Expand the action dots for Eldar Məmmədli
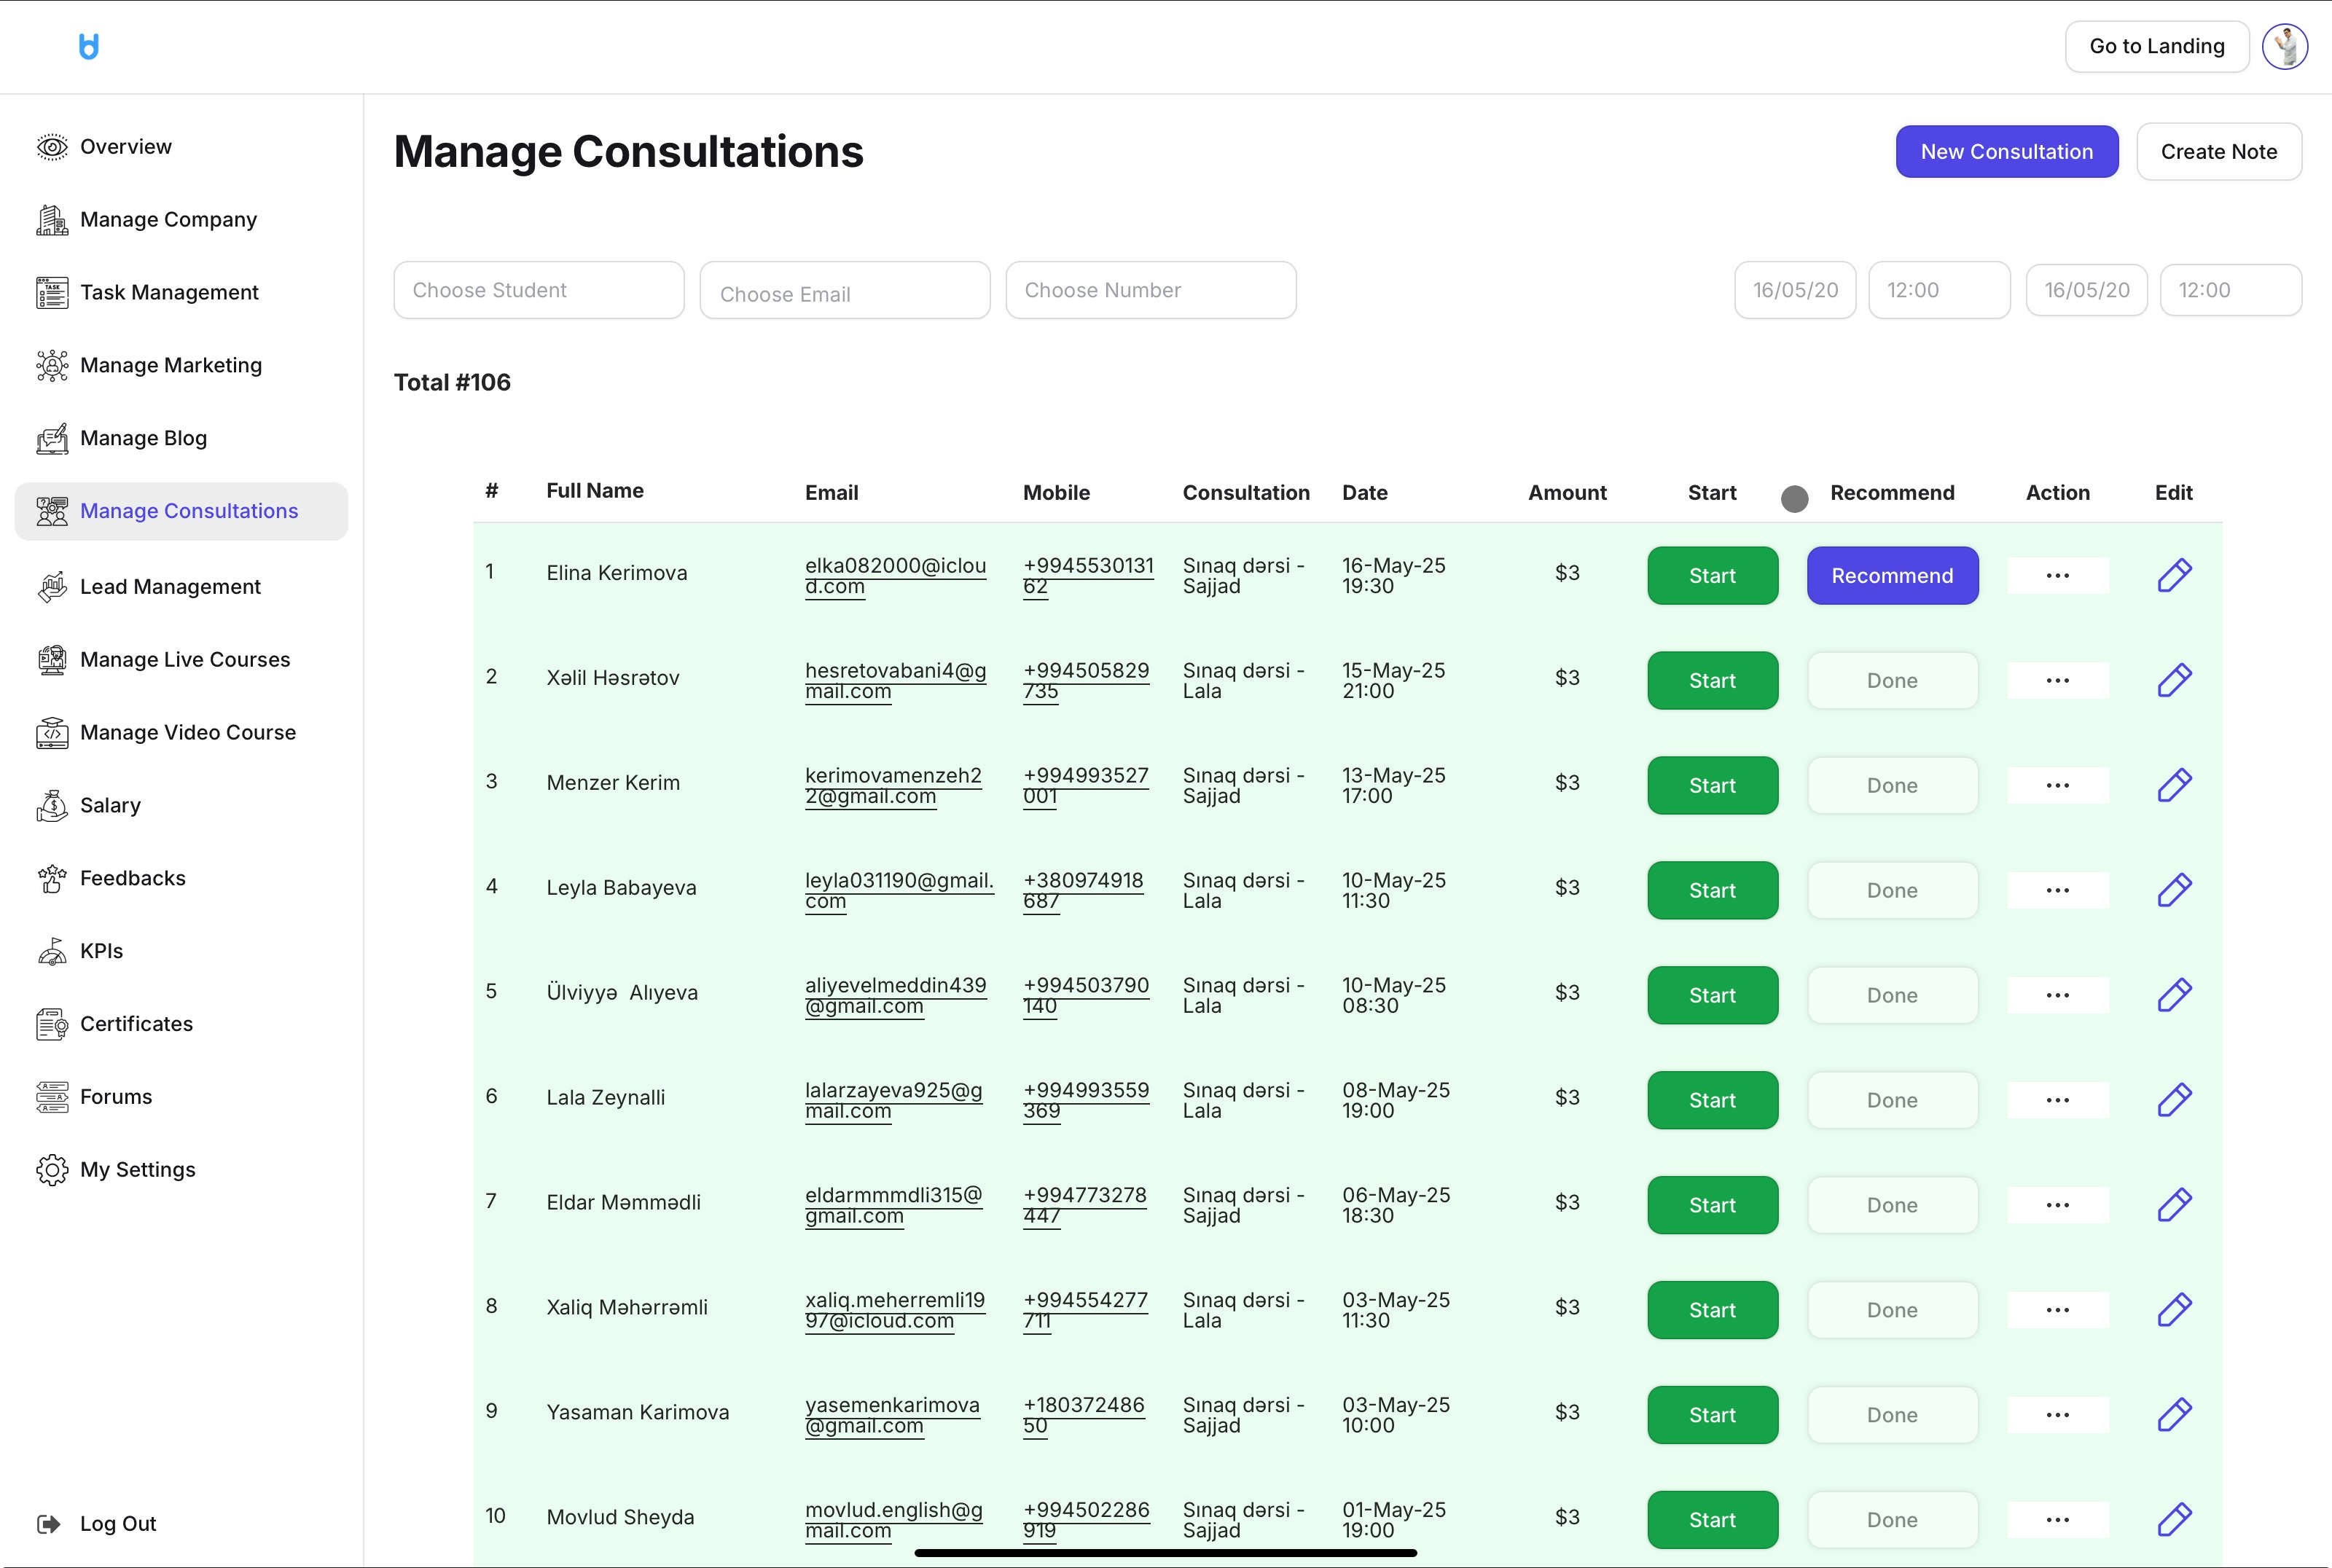2332x1568 pixels. (2057, 1205)
